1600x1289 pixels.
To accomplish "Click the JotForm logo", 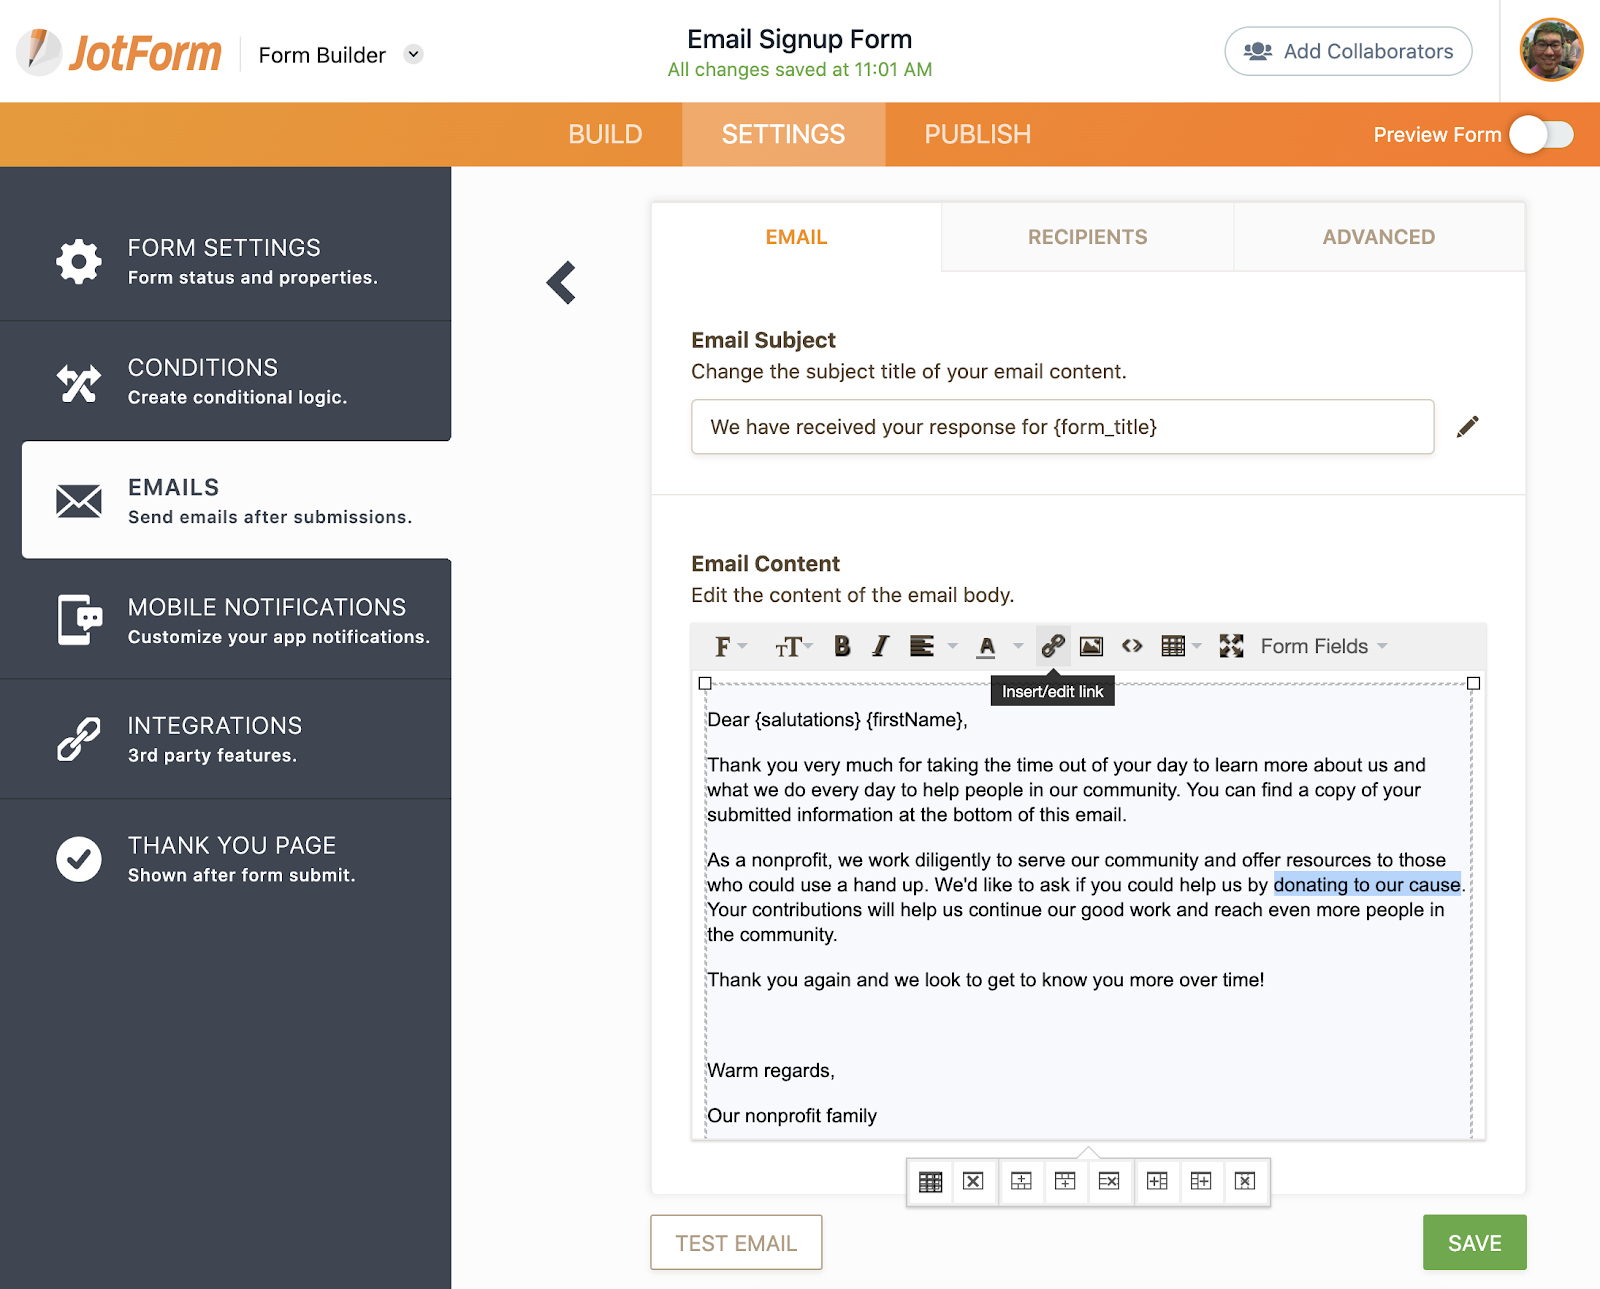I will pyautogui.click(x=119, y=53).
